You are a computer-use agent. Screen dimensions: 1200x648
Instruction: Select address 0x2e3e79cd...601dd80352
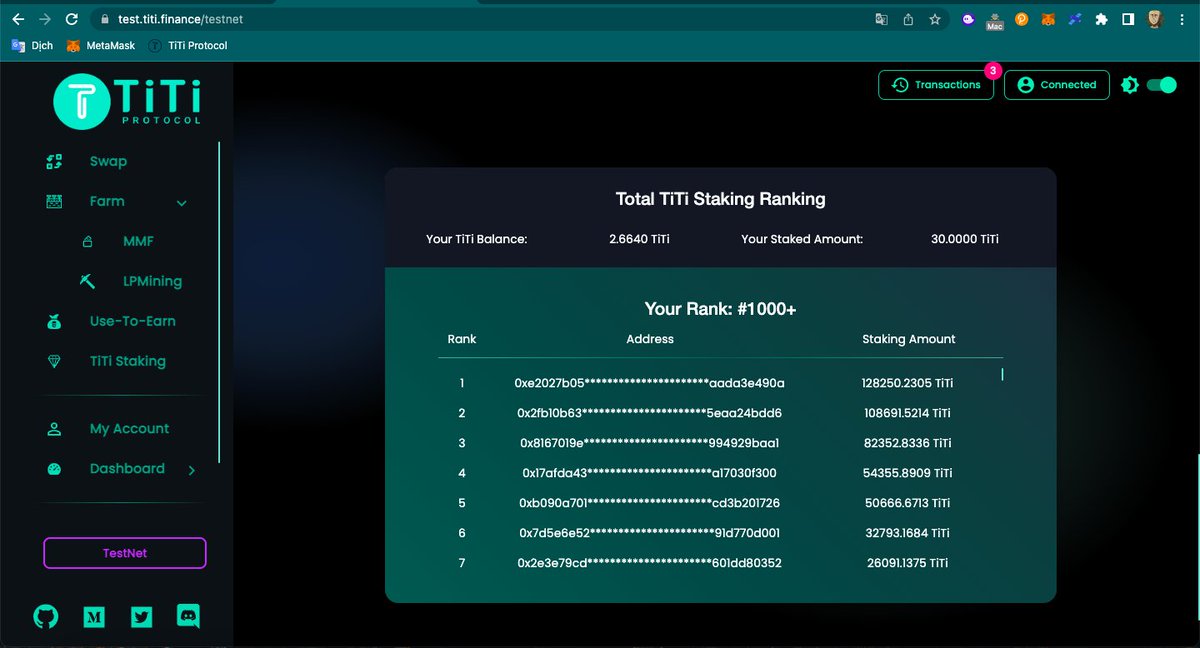tap(650, 563)
